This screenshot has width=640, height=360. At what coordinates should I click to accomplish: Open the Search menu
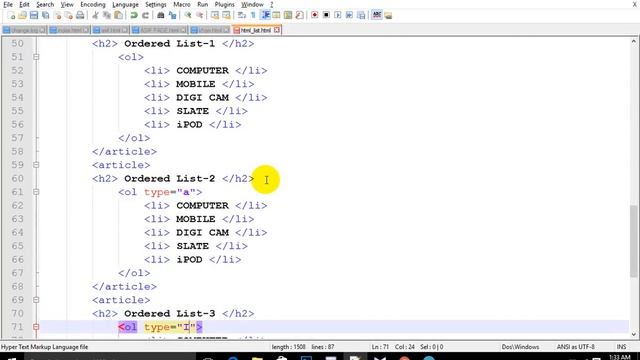[45, 4]
